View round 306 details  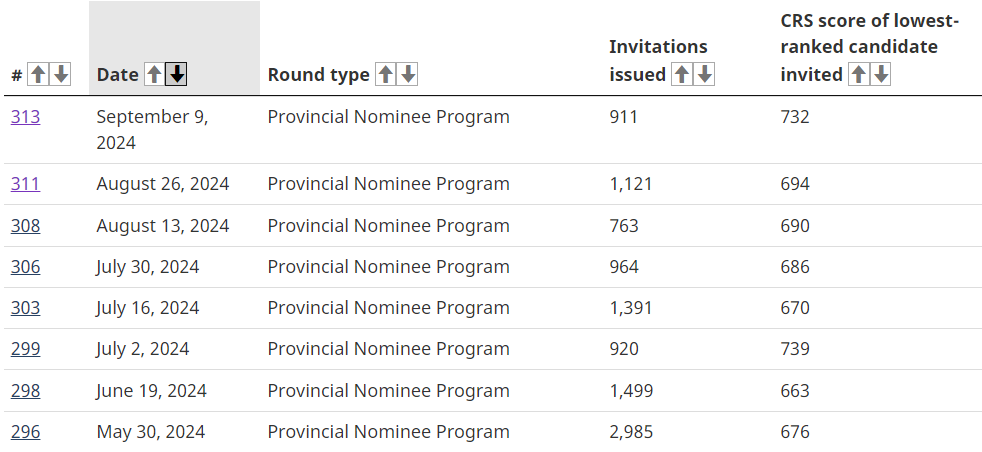coord(25,267)
